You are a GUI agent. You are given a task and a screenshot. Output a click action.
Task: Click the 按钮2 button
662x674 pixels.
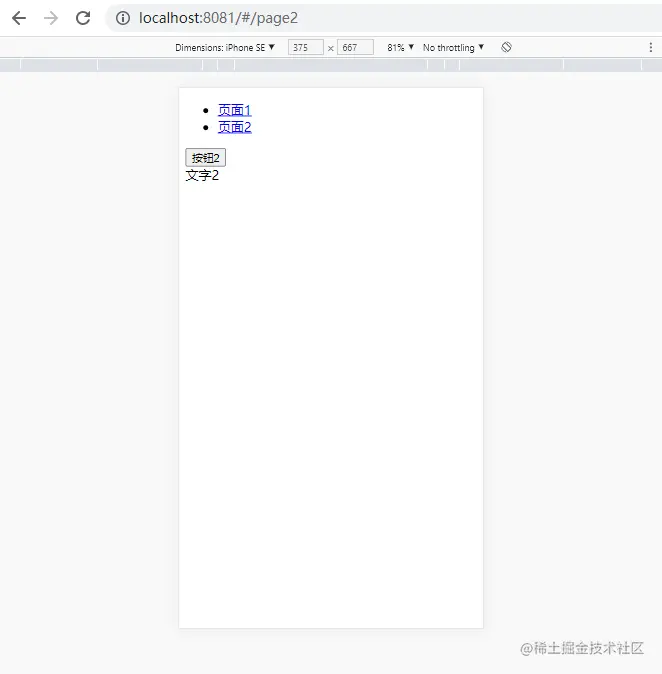coord(205,157)
